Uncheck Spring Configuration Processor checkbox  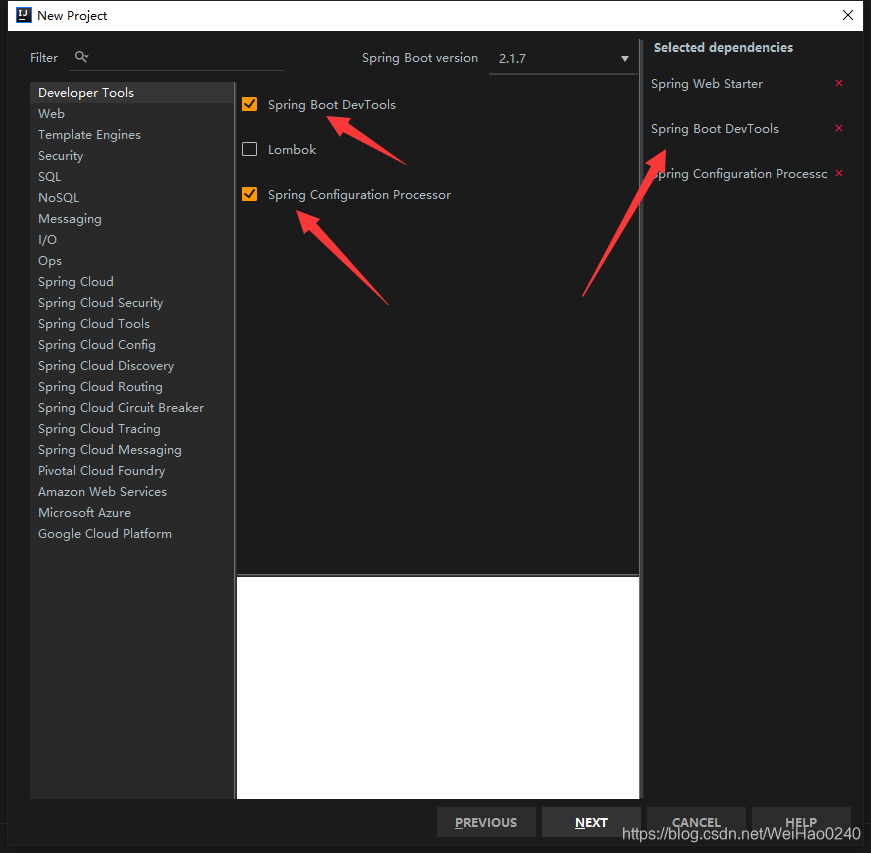(x=249, y=194)
